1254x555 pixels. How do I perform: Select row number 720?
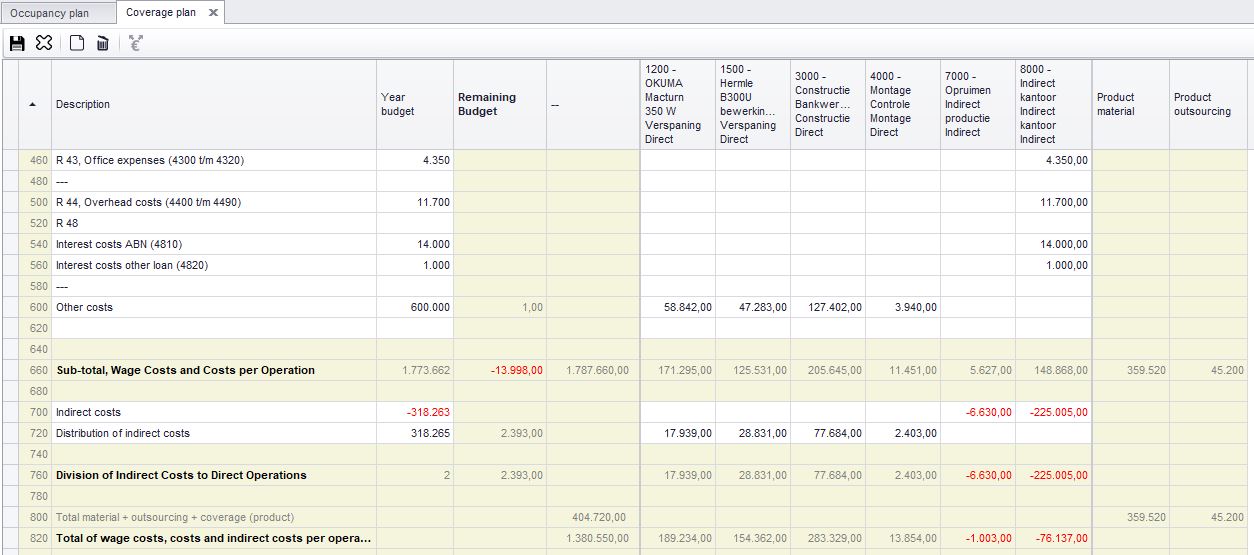point(35,433)
